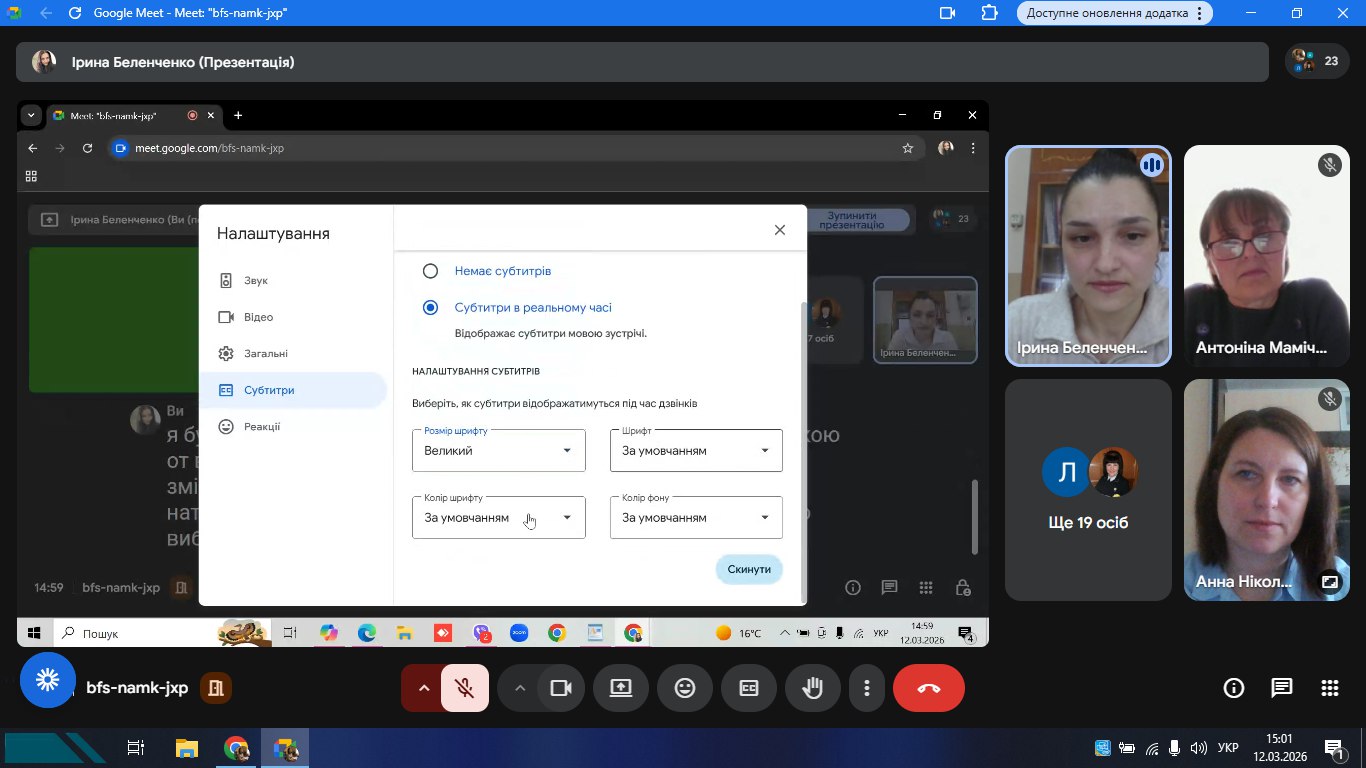Toggle closed captions CC button

point(748,688)
